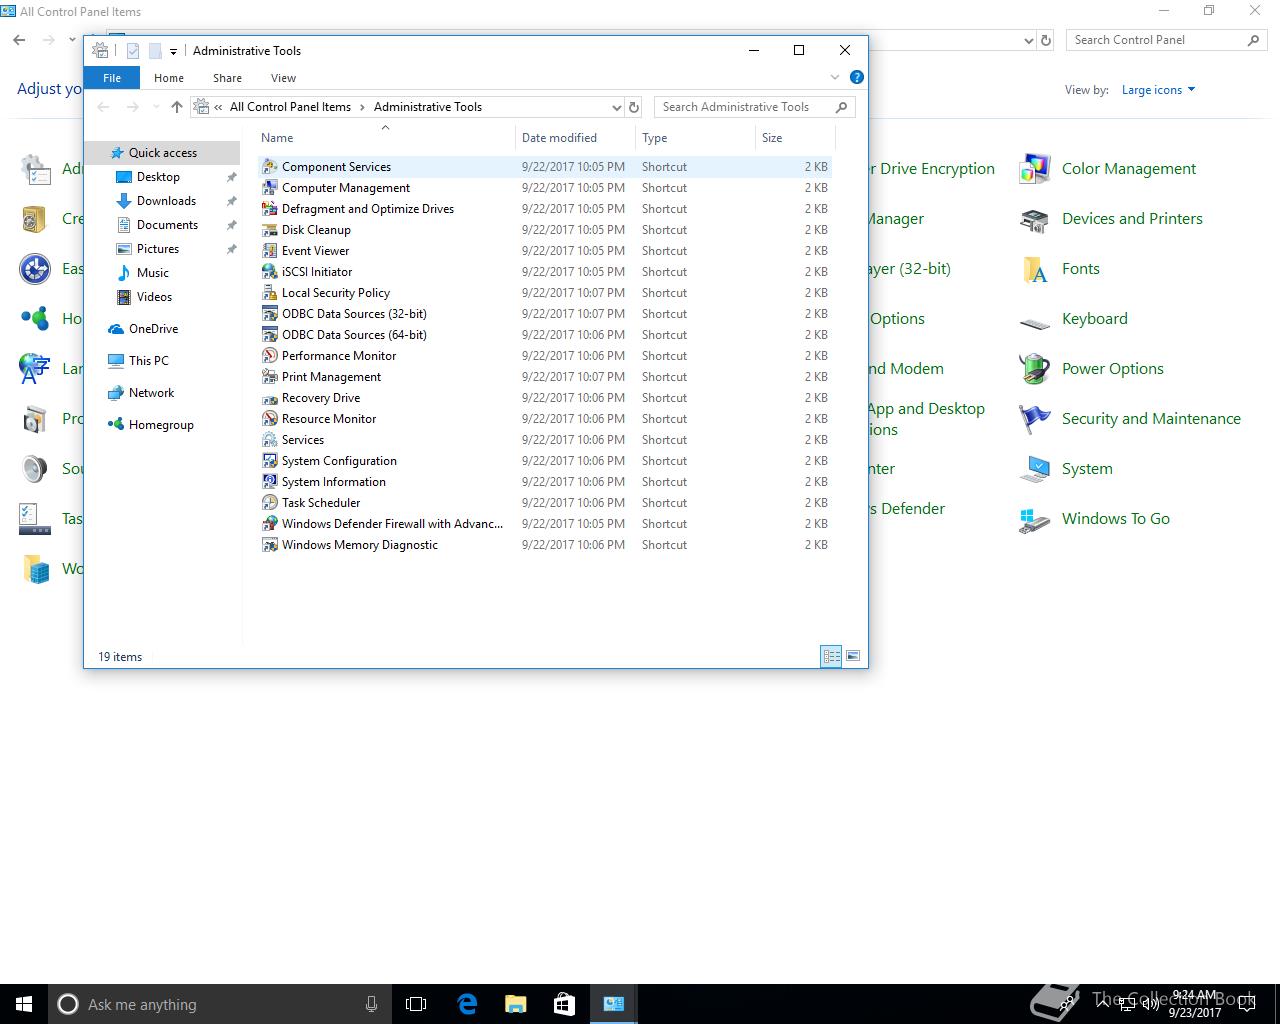Sort by the Date modified column

pos(575,138)
